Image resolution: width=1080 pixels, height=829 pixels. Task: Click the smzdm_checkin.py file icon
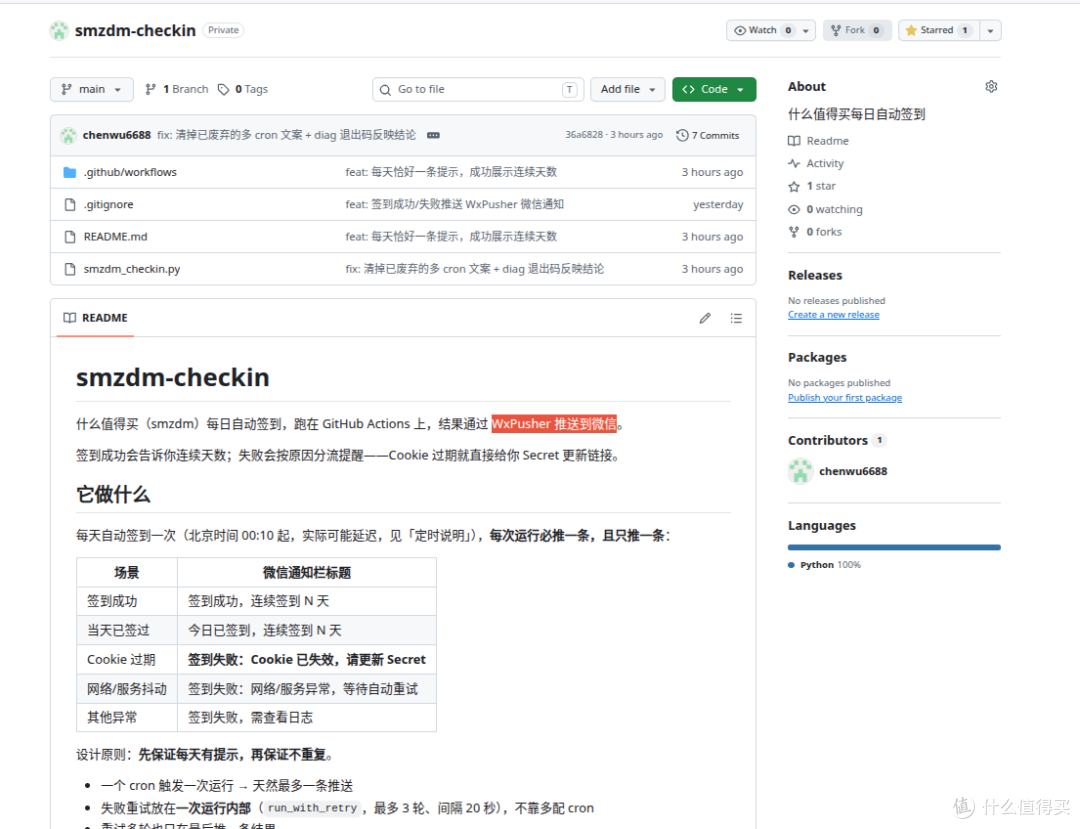click(70, 269)
